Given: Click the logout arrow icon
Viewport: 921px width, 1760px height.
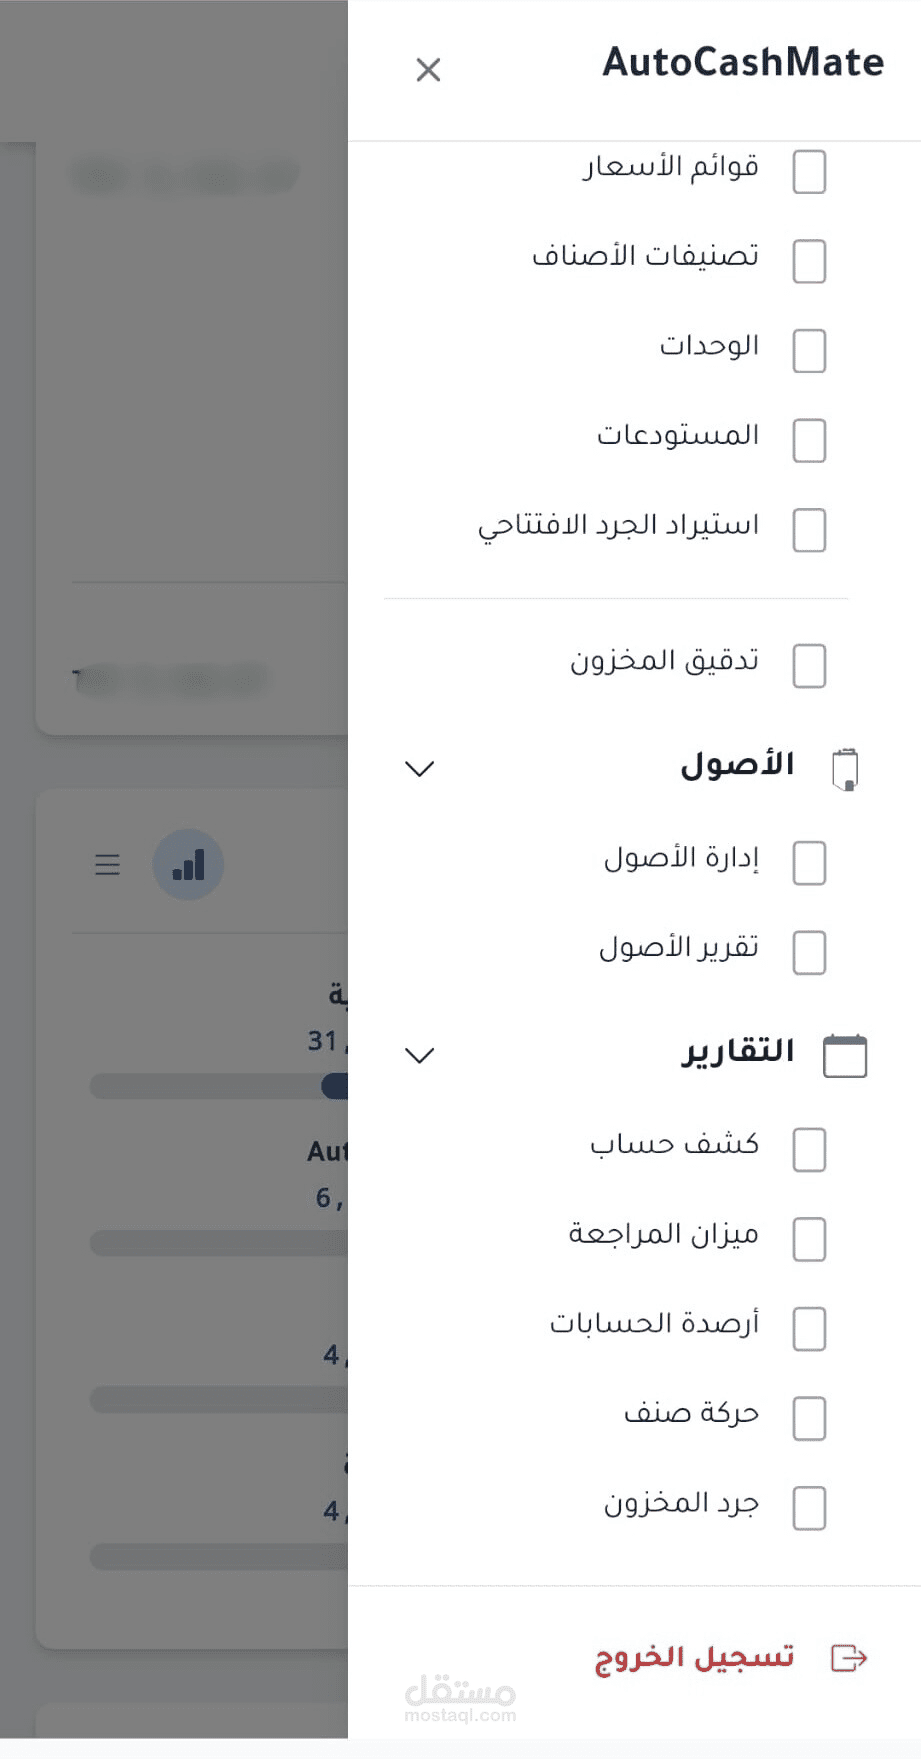Looking at the screenshot, I should point(849,1658).
